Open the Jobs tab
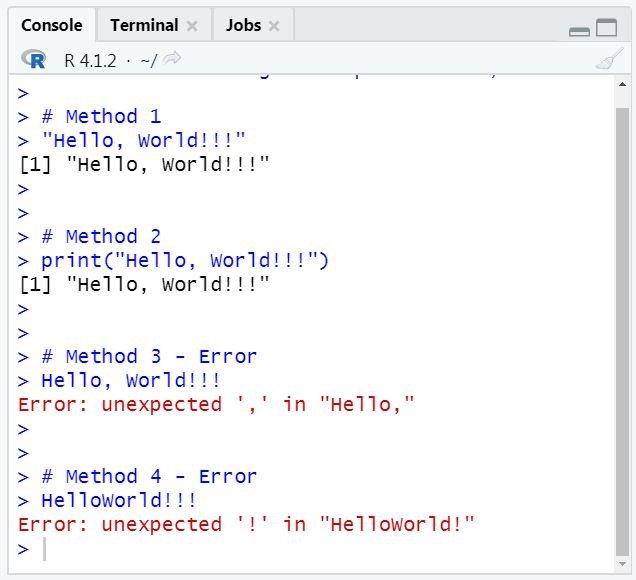 pyautogui.click(x=243, y=25)
